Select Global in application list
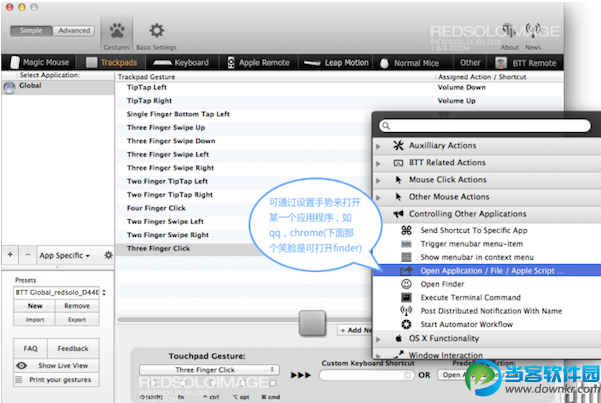The width and height of the screenshot is (601, 403). point(58,87)
